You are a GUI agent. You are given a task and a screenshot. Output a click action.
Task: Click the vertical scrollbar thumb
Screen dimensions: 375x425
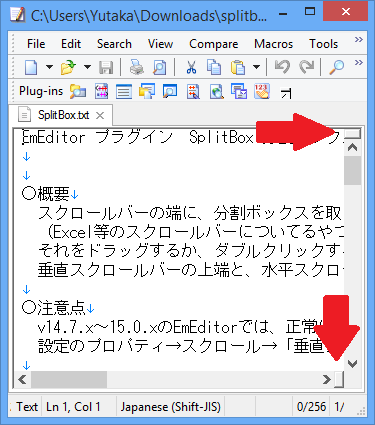353,170
